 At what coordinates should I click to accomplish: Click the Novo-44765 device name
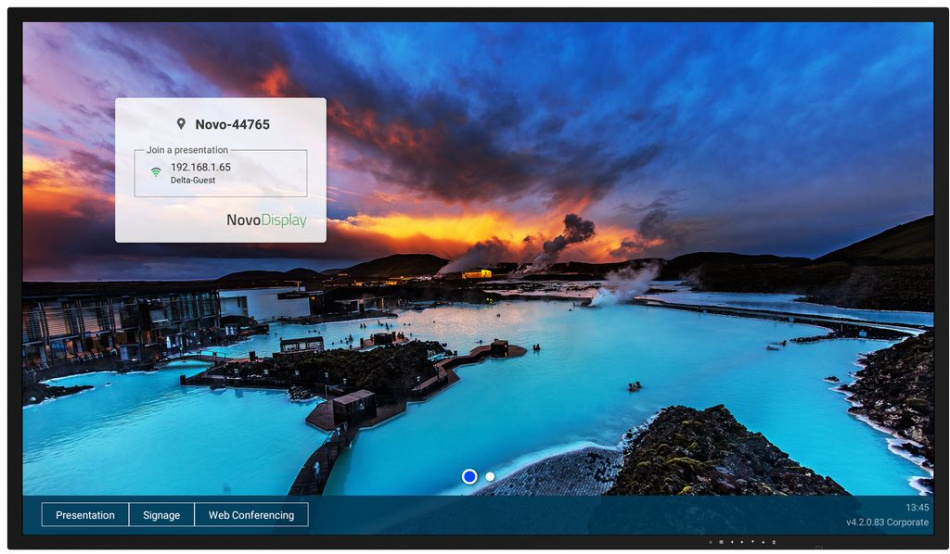[x=232, y=125]
